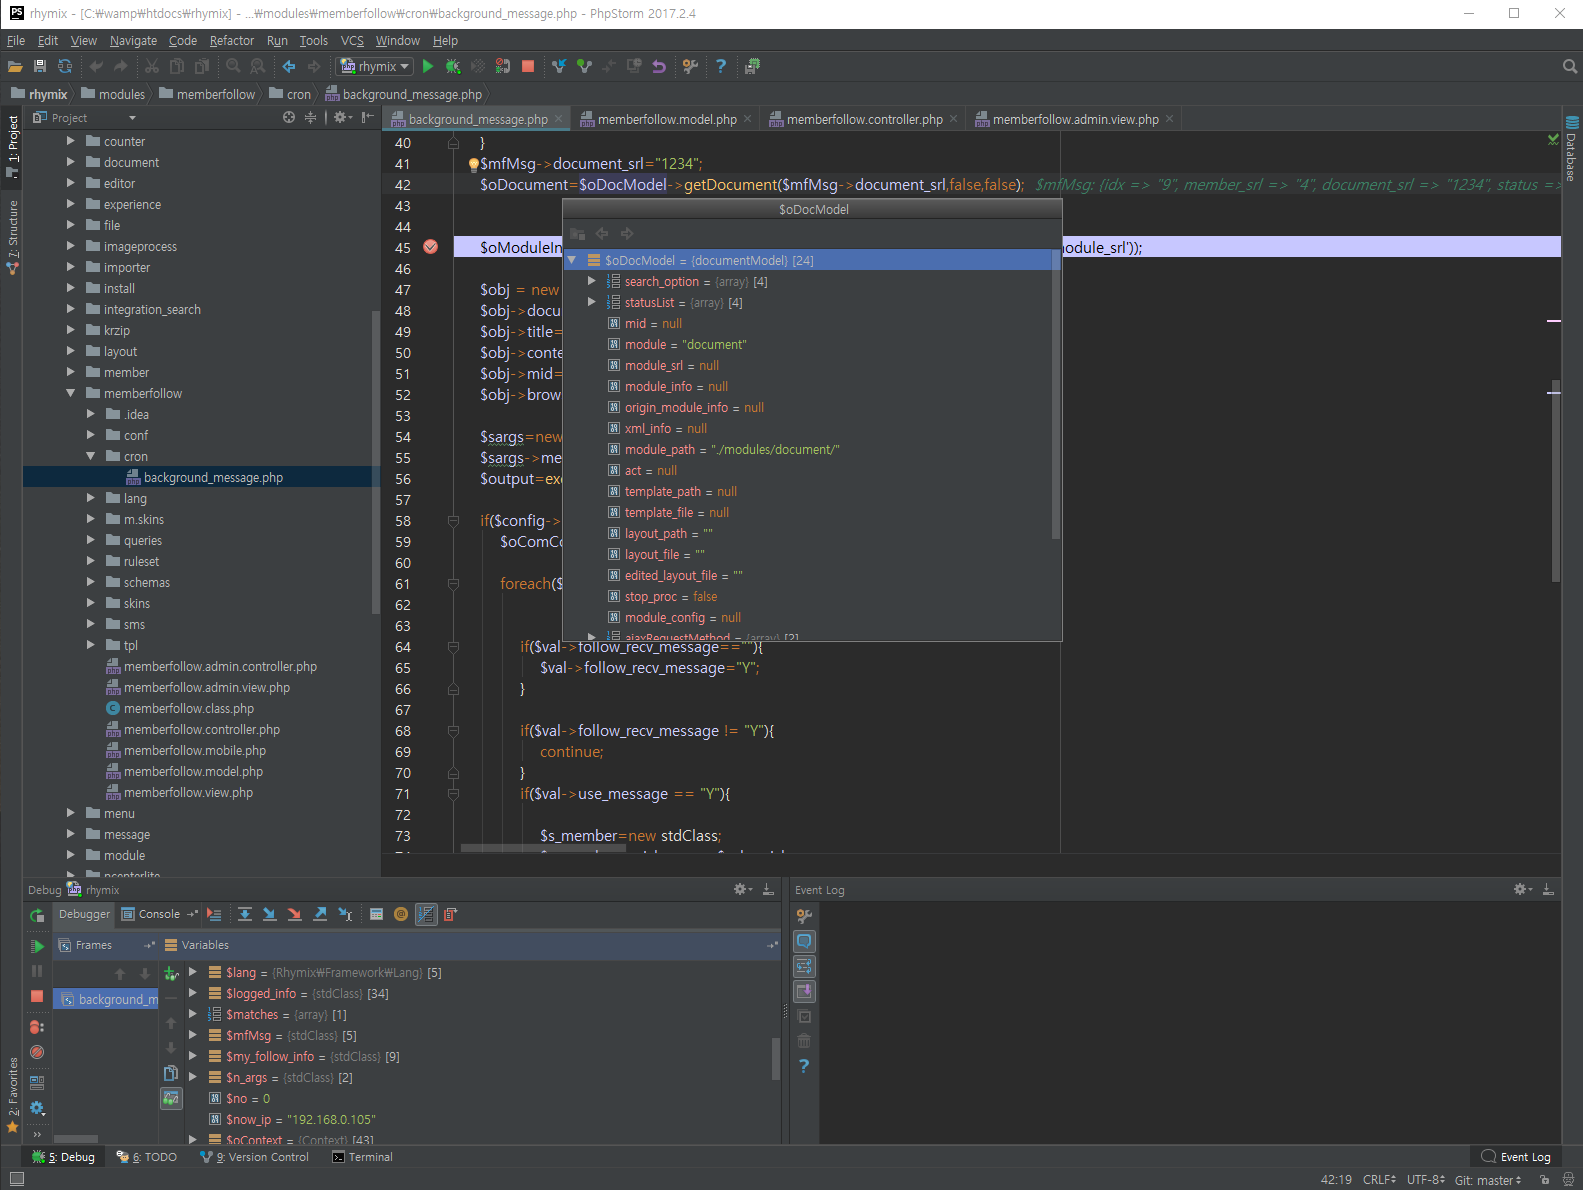
Task: Click the Force Step Into red arrow icon
Action: [295, 914]
